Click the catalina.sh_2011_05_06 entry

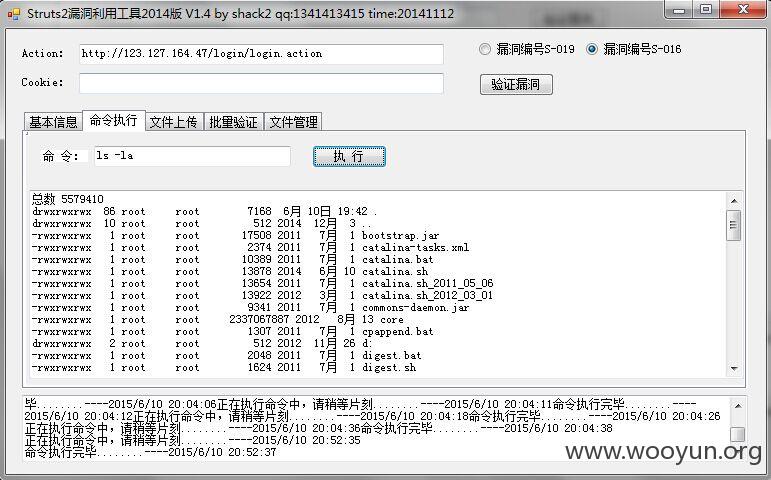click(x=427, y=284)
